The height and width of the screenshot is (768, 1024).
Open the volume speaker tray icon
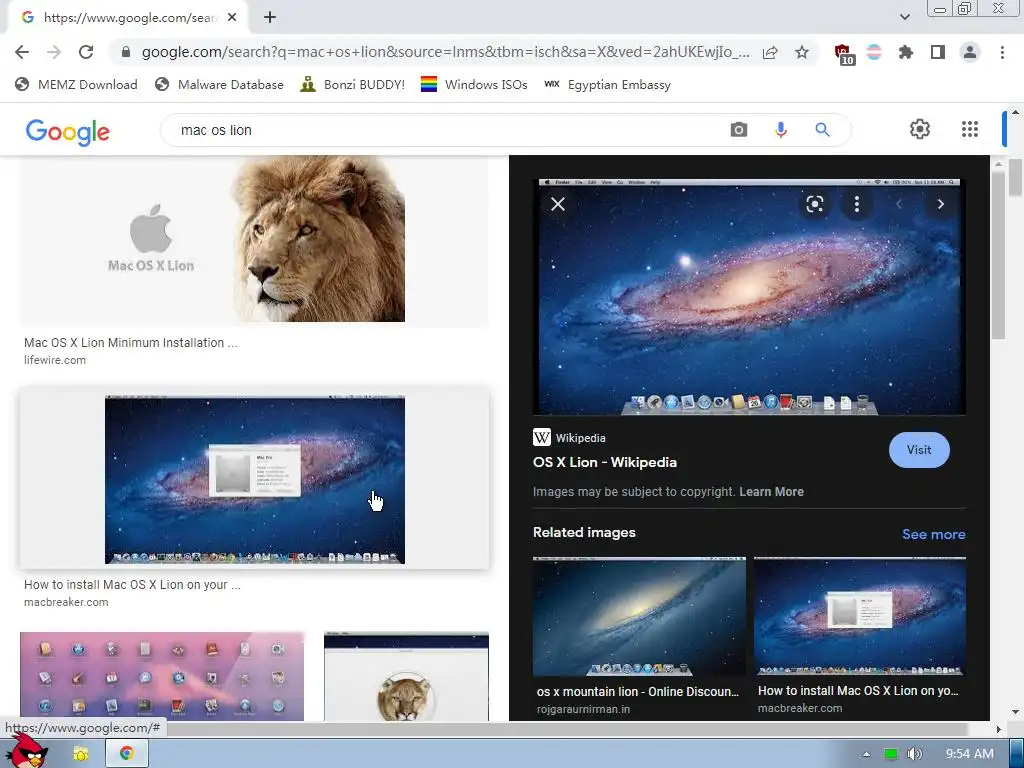coord(914,754)
